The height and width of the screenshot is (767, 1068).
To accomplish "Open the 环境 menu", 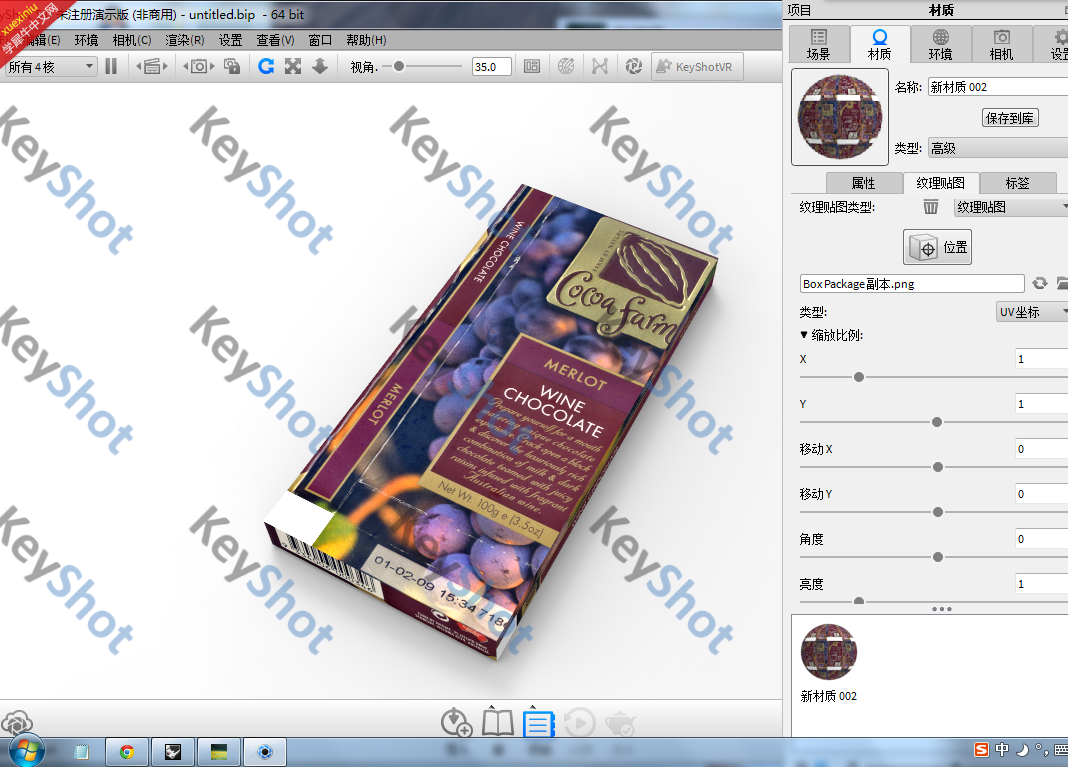I will point(87,40).
